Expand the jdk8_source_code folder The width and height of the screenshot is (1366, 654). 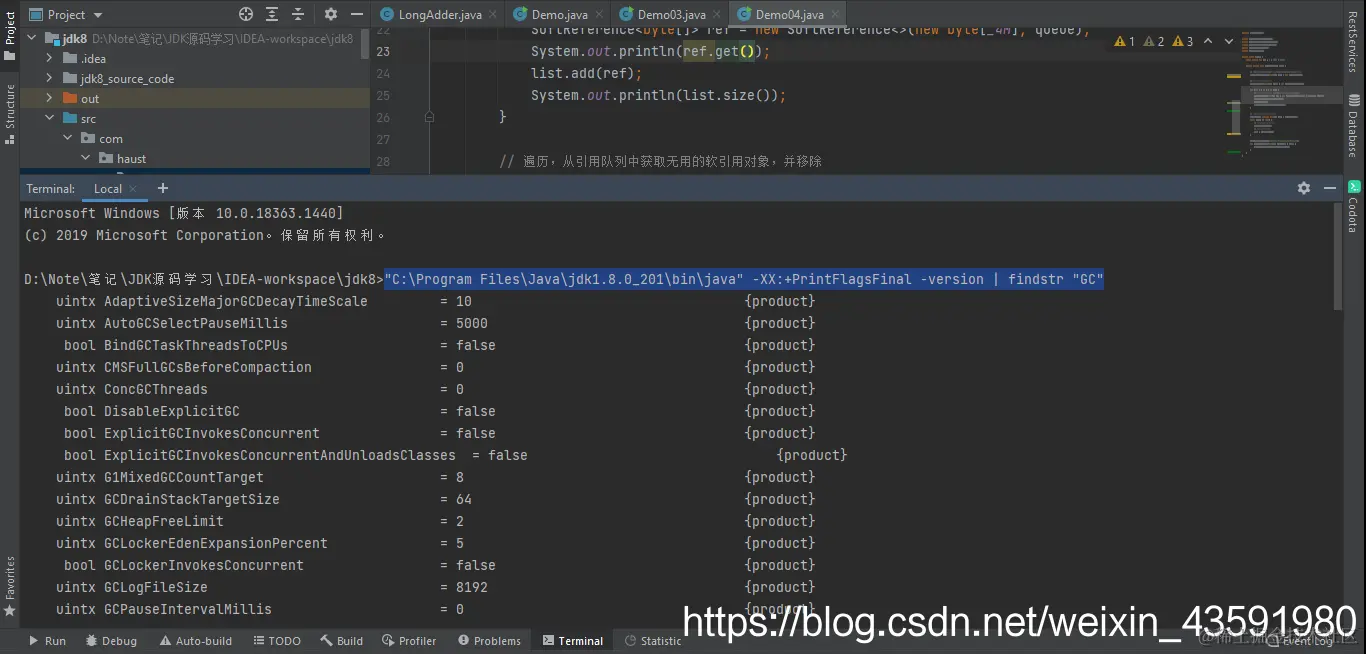(x=49, y=78)
